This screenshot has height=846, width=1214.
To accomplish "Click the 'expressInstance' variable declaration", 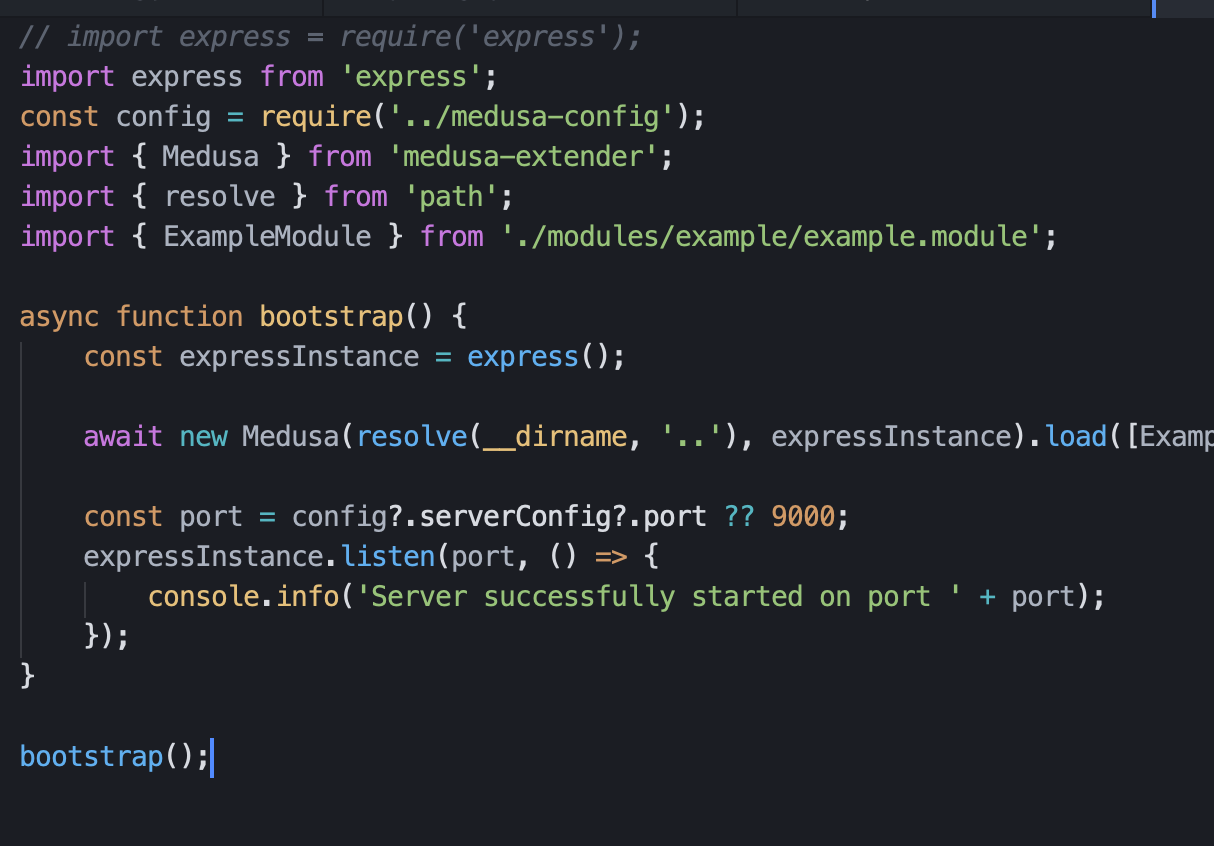I will [298, 356].
